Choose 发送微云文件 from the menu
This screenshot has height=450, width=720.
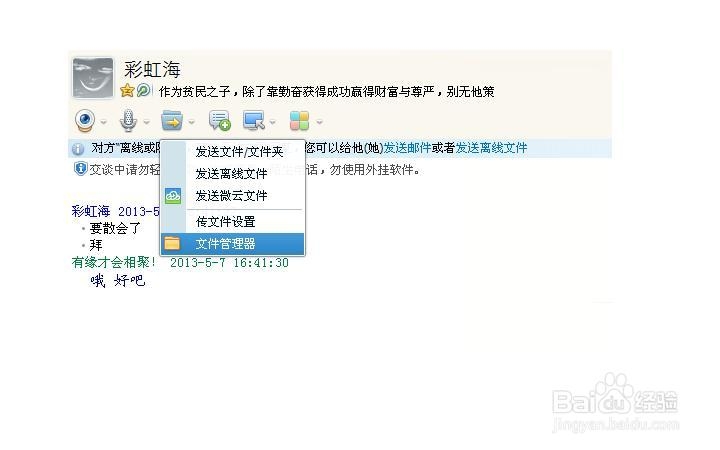[232, 196]
